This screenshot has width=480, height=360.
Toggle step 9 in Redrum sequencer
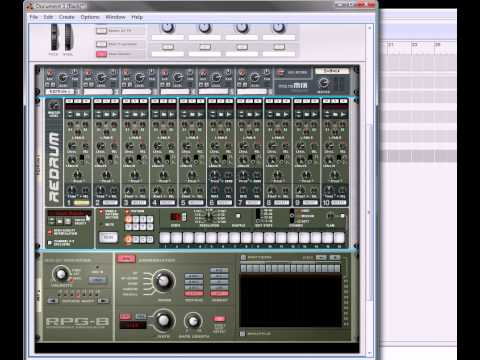click(258, 237)
